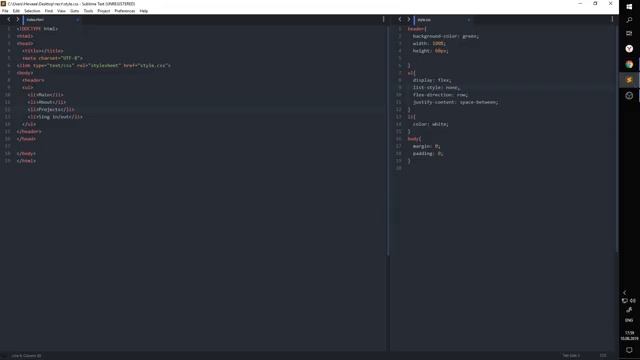Launch Google Chrome from taskbar

point(629,64)
